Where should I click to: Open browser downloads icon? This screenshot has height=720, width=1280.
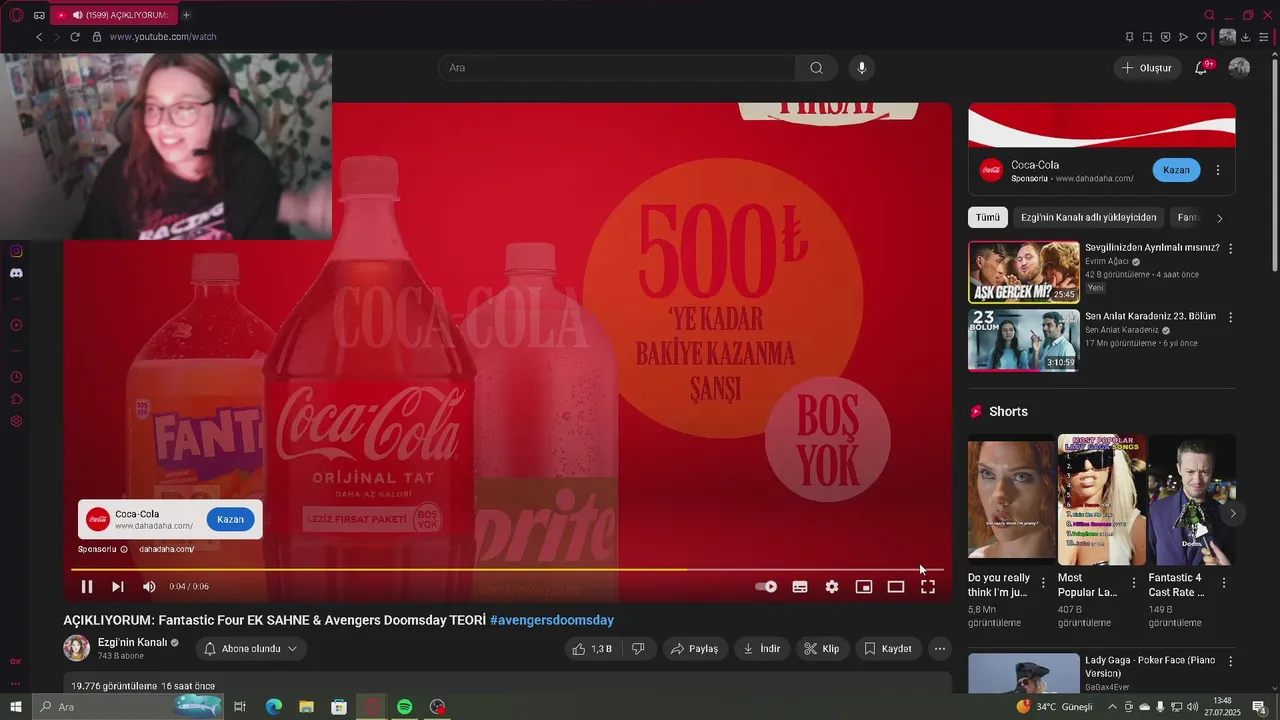tap(1246, 37)
